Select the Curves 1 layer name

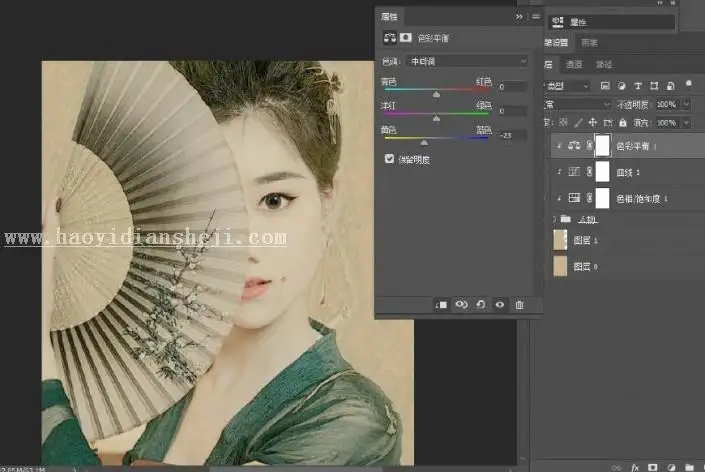(628, 172)
